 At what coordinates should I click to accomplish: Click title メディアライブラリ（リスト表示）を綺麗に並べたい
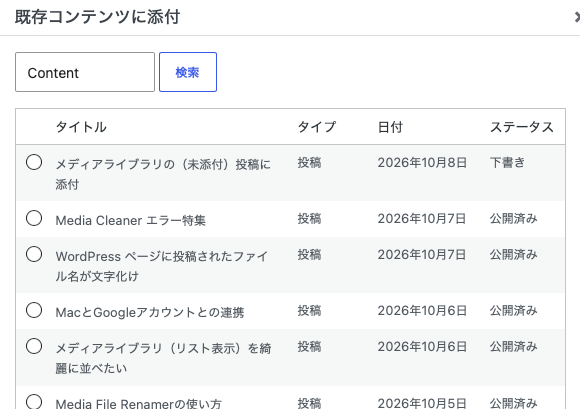click(x=163, y=358)
